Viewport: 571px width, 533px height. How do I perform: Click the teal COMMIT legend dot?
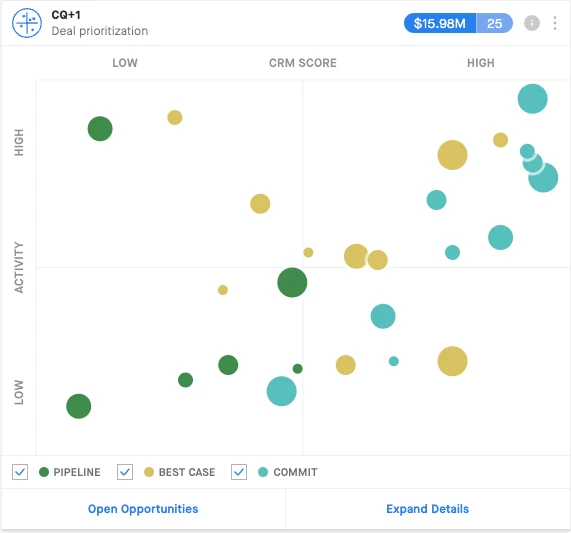(263, 472)
